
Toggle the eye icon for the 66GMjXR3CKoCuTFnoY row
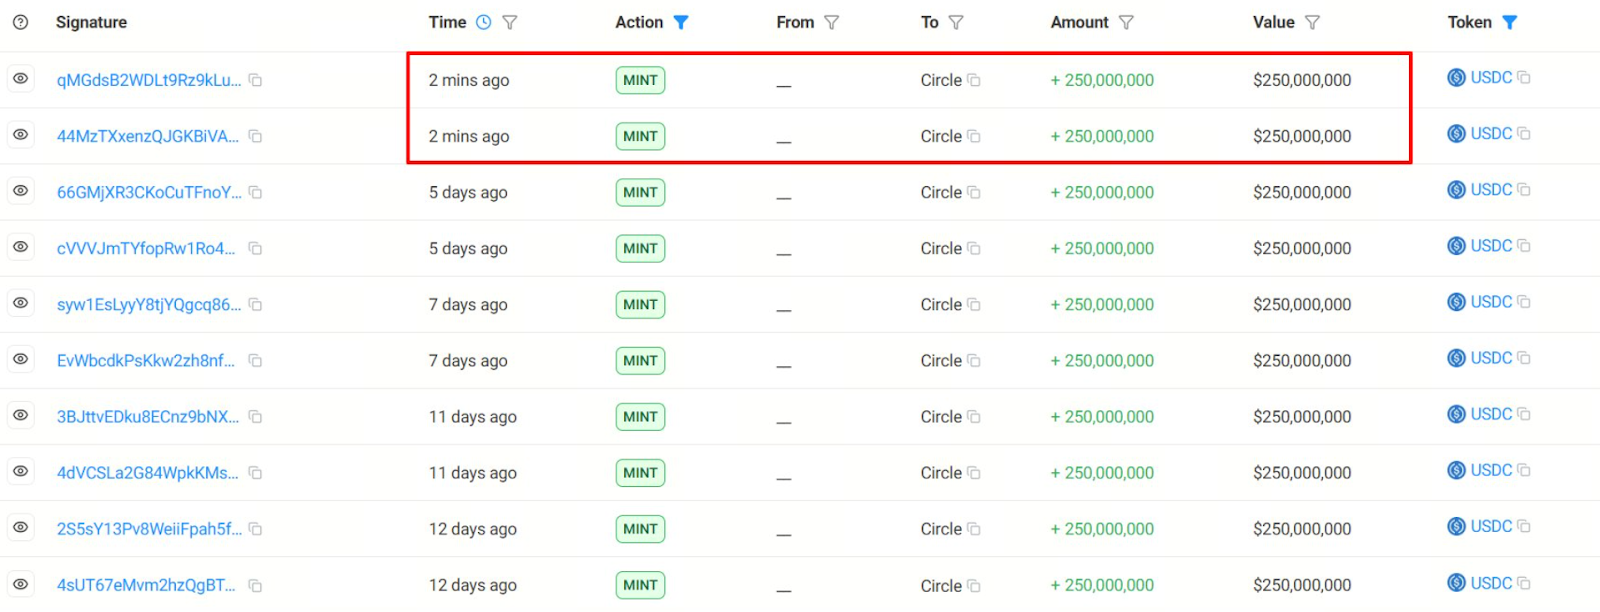pos(20,190)
